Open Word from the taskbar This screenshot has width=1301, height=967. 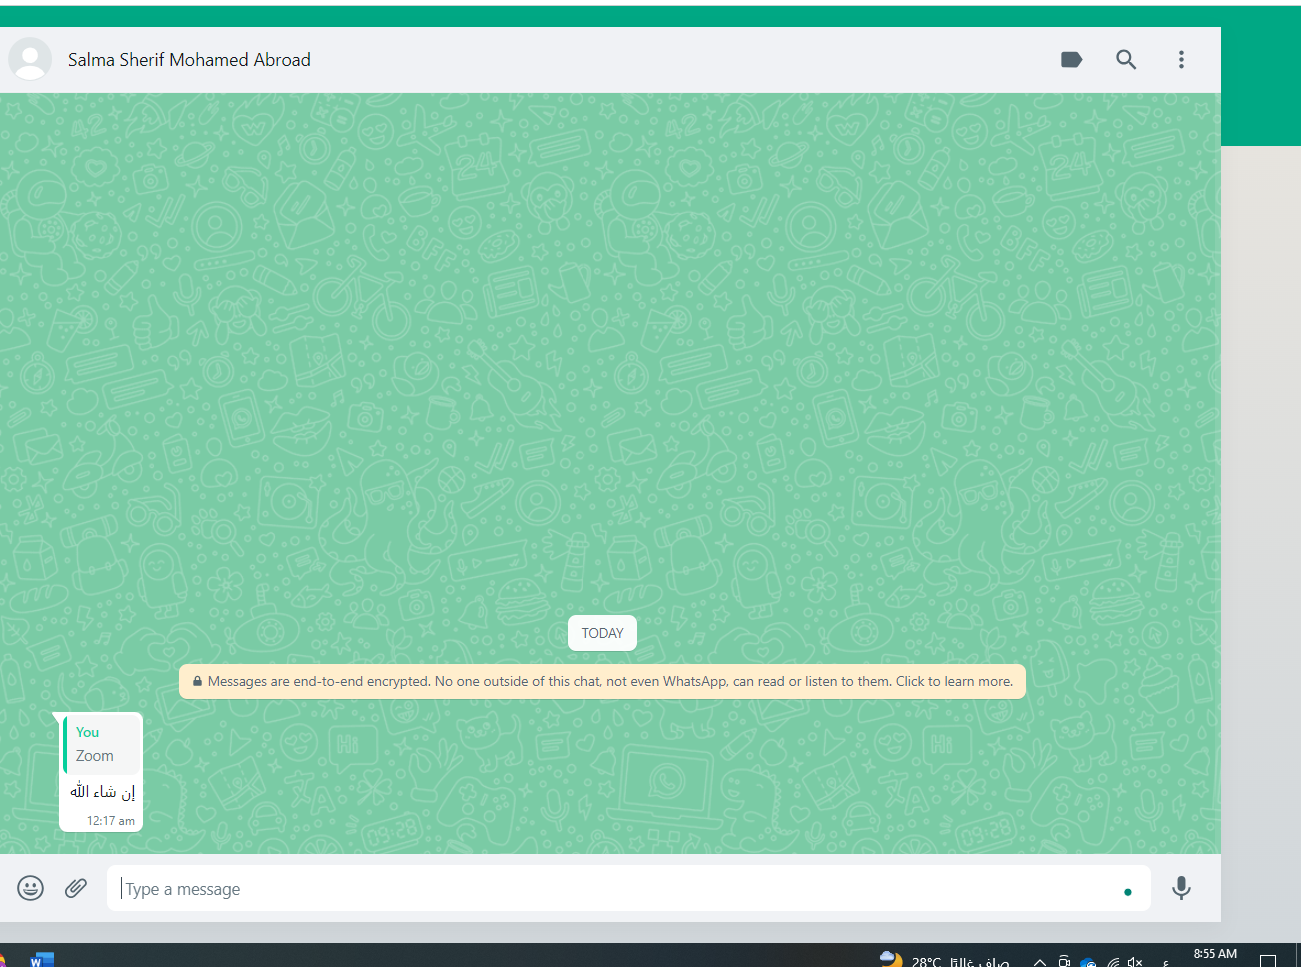pos(41,960)
